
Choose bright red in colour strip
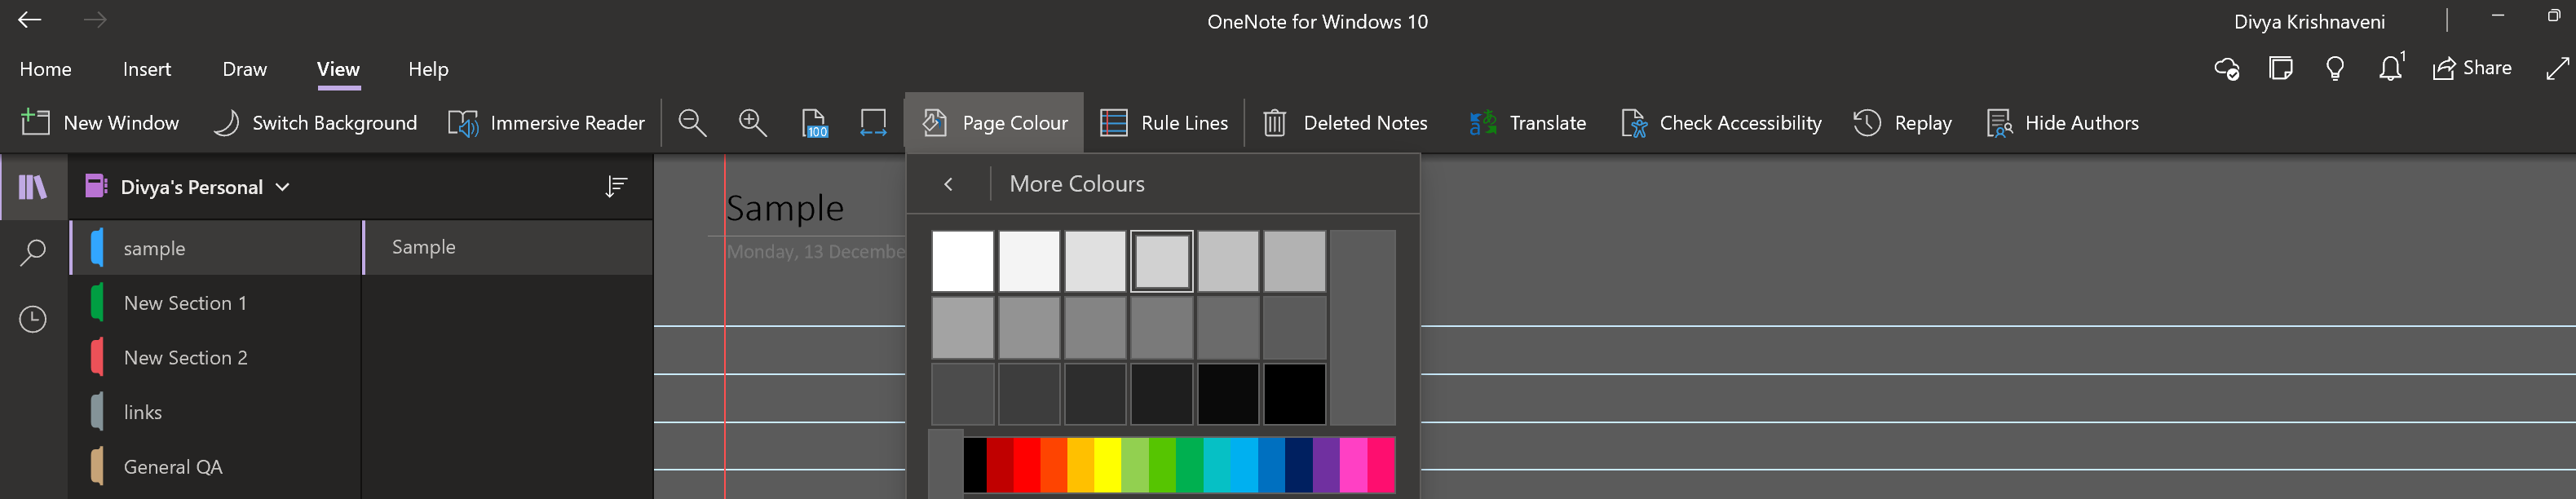pyautogui.click(x=1026, y=464)
